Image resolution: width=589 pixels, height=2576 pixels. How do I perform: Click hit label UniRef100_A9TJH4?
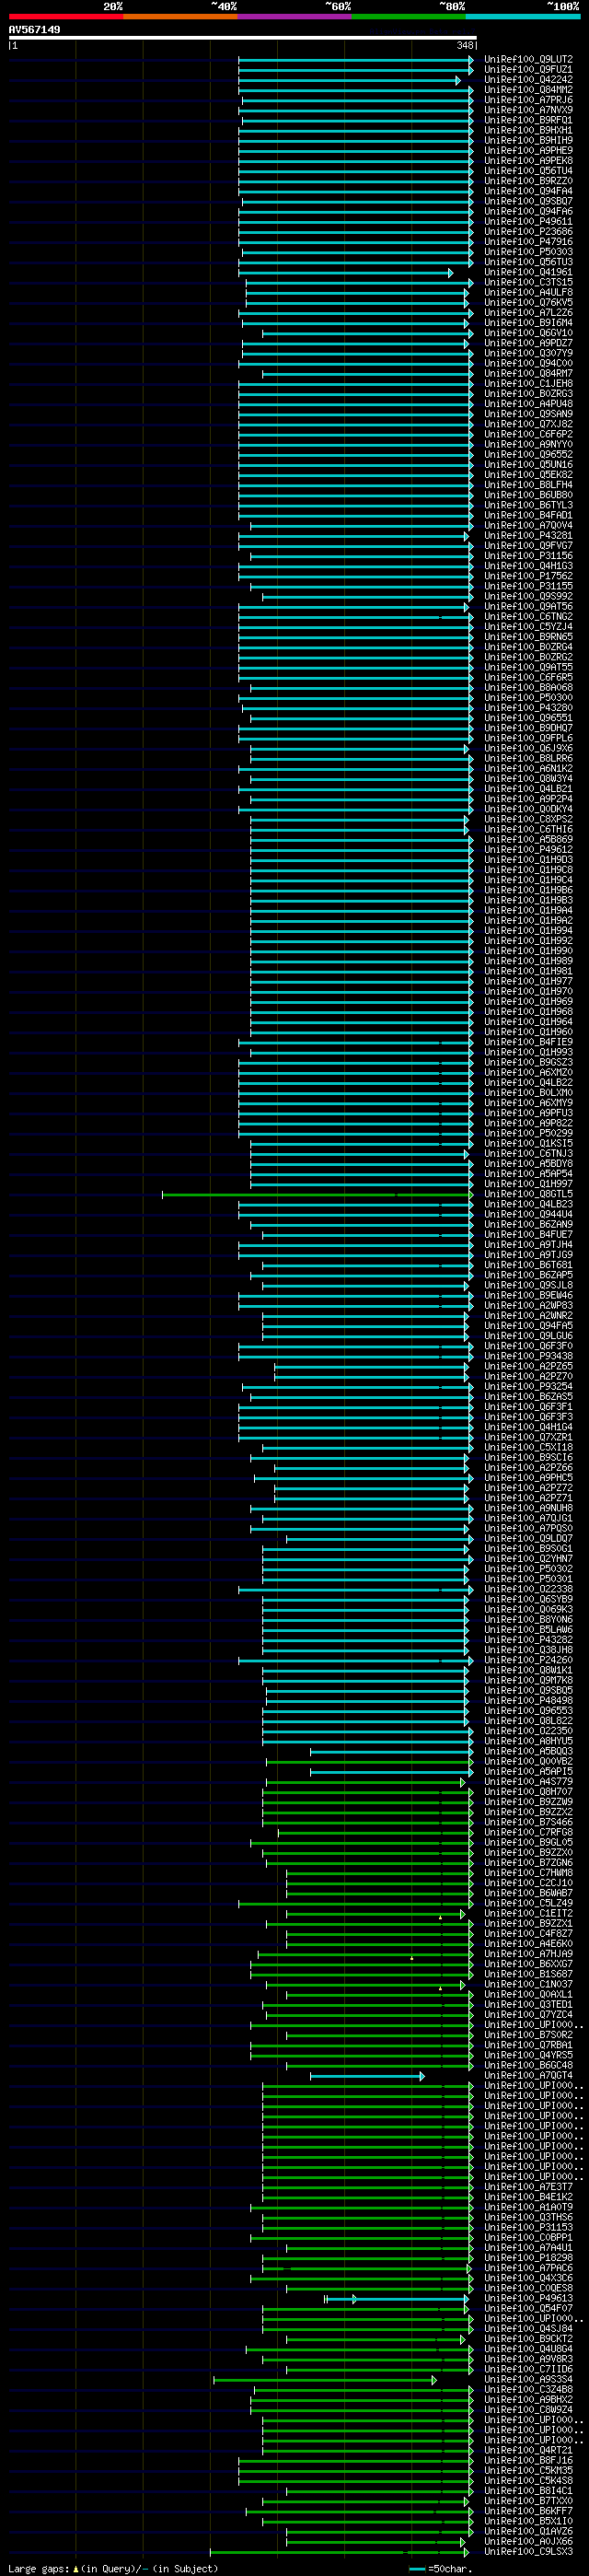[529, 1244]
